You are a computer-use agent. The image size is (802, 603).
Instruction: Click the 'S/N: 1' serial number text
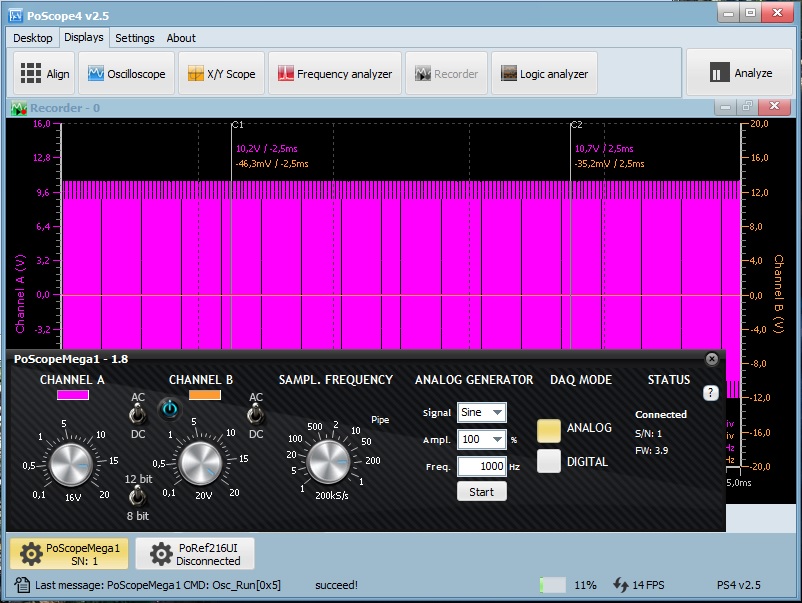[x=648, y=434]
